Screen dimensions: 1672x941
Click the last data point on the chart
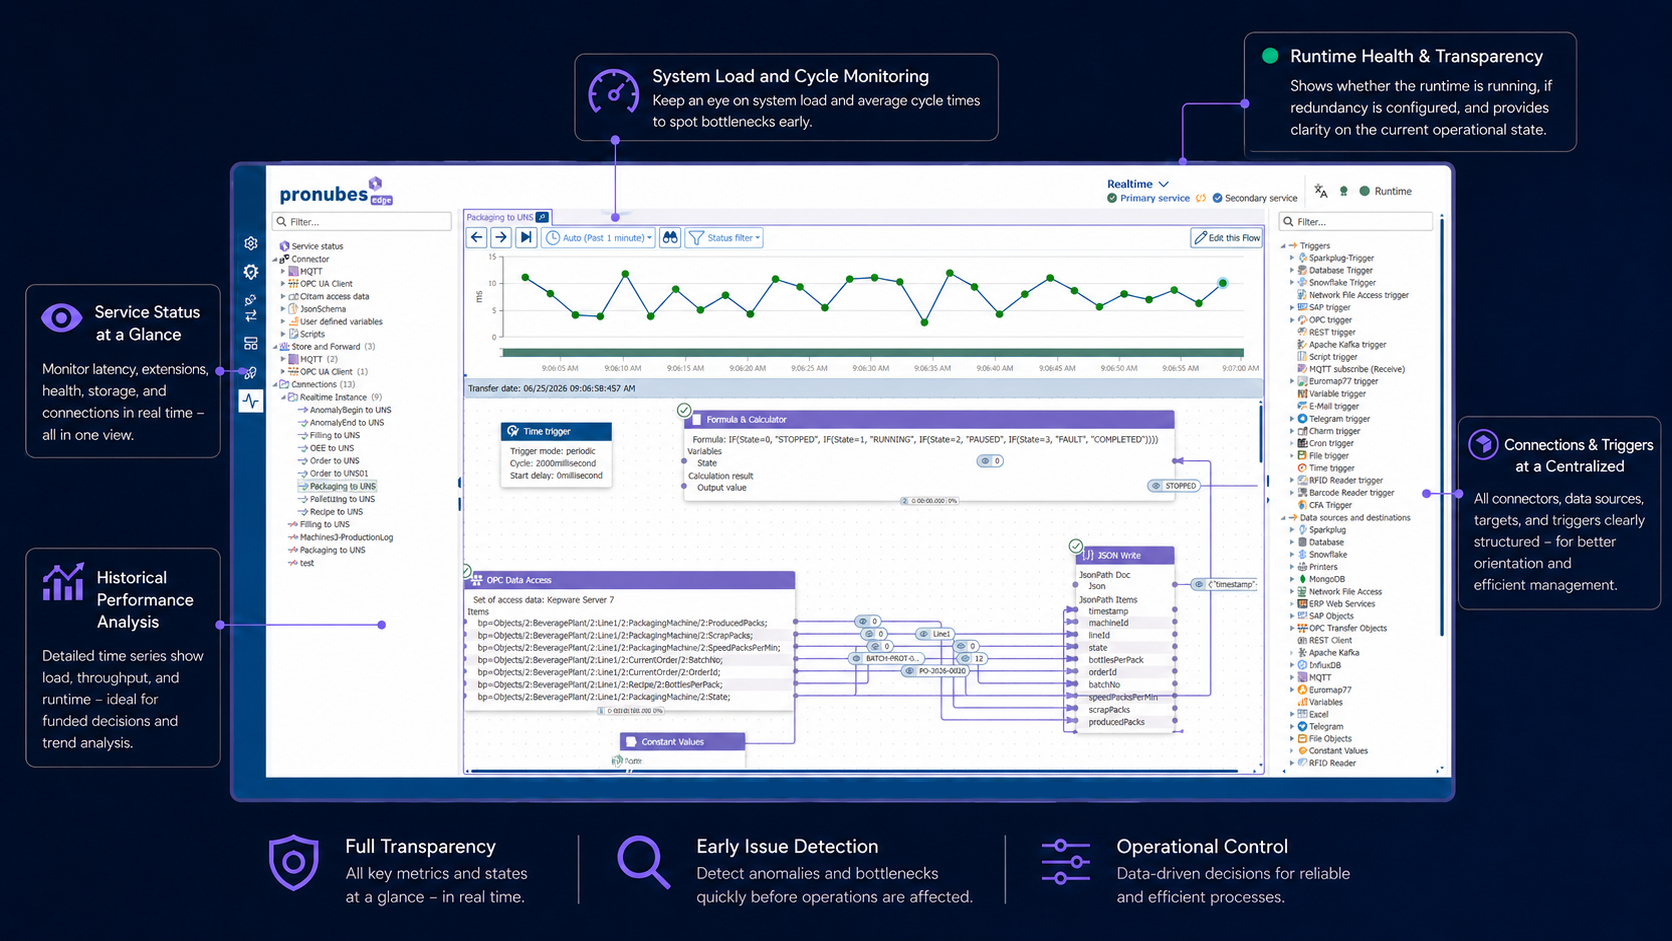1223,283
